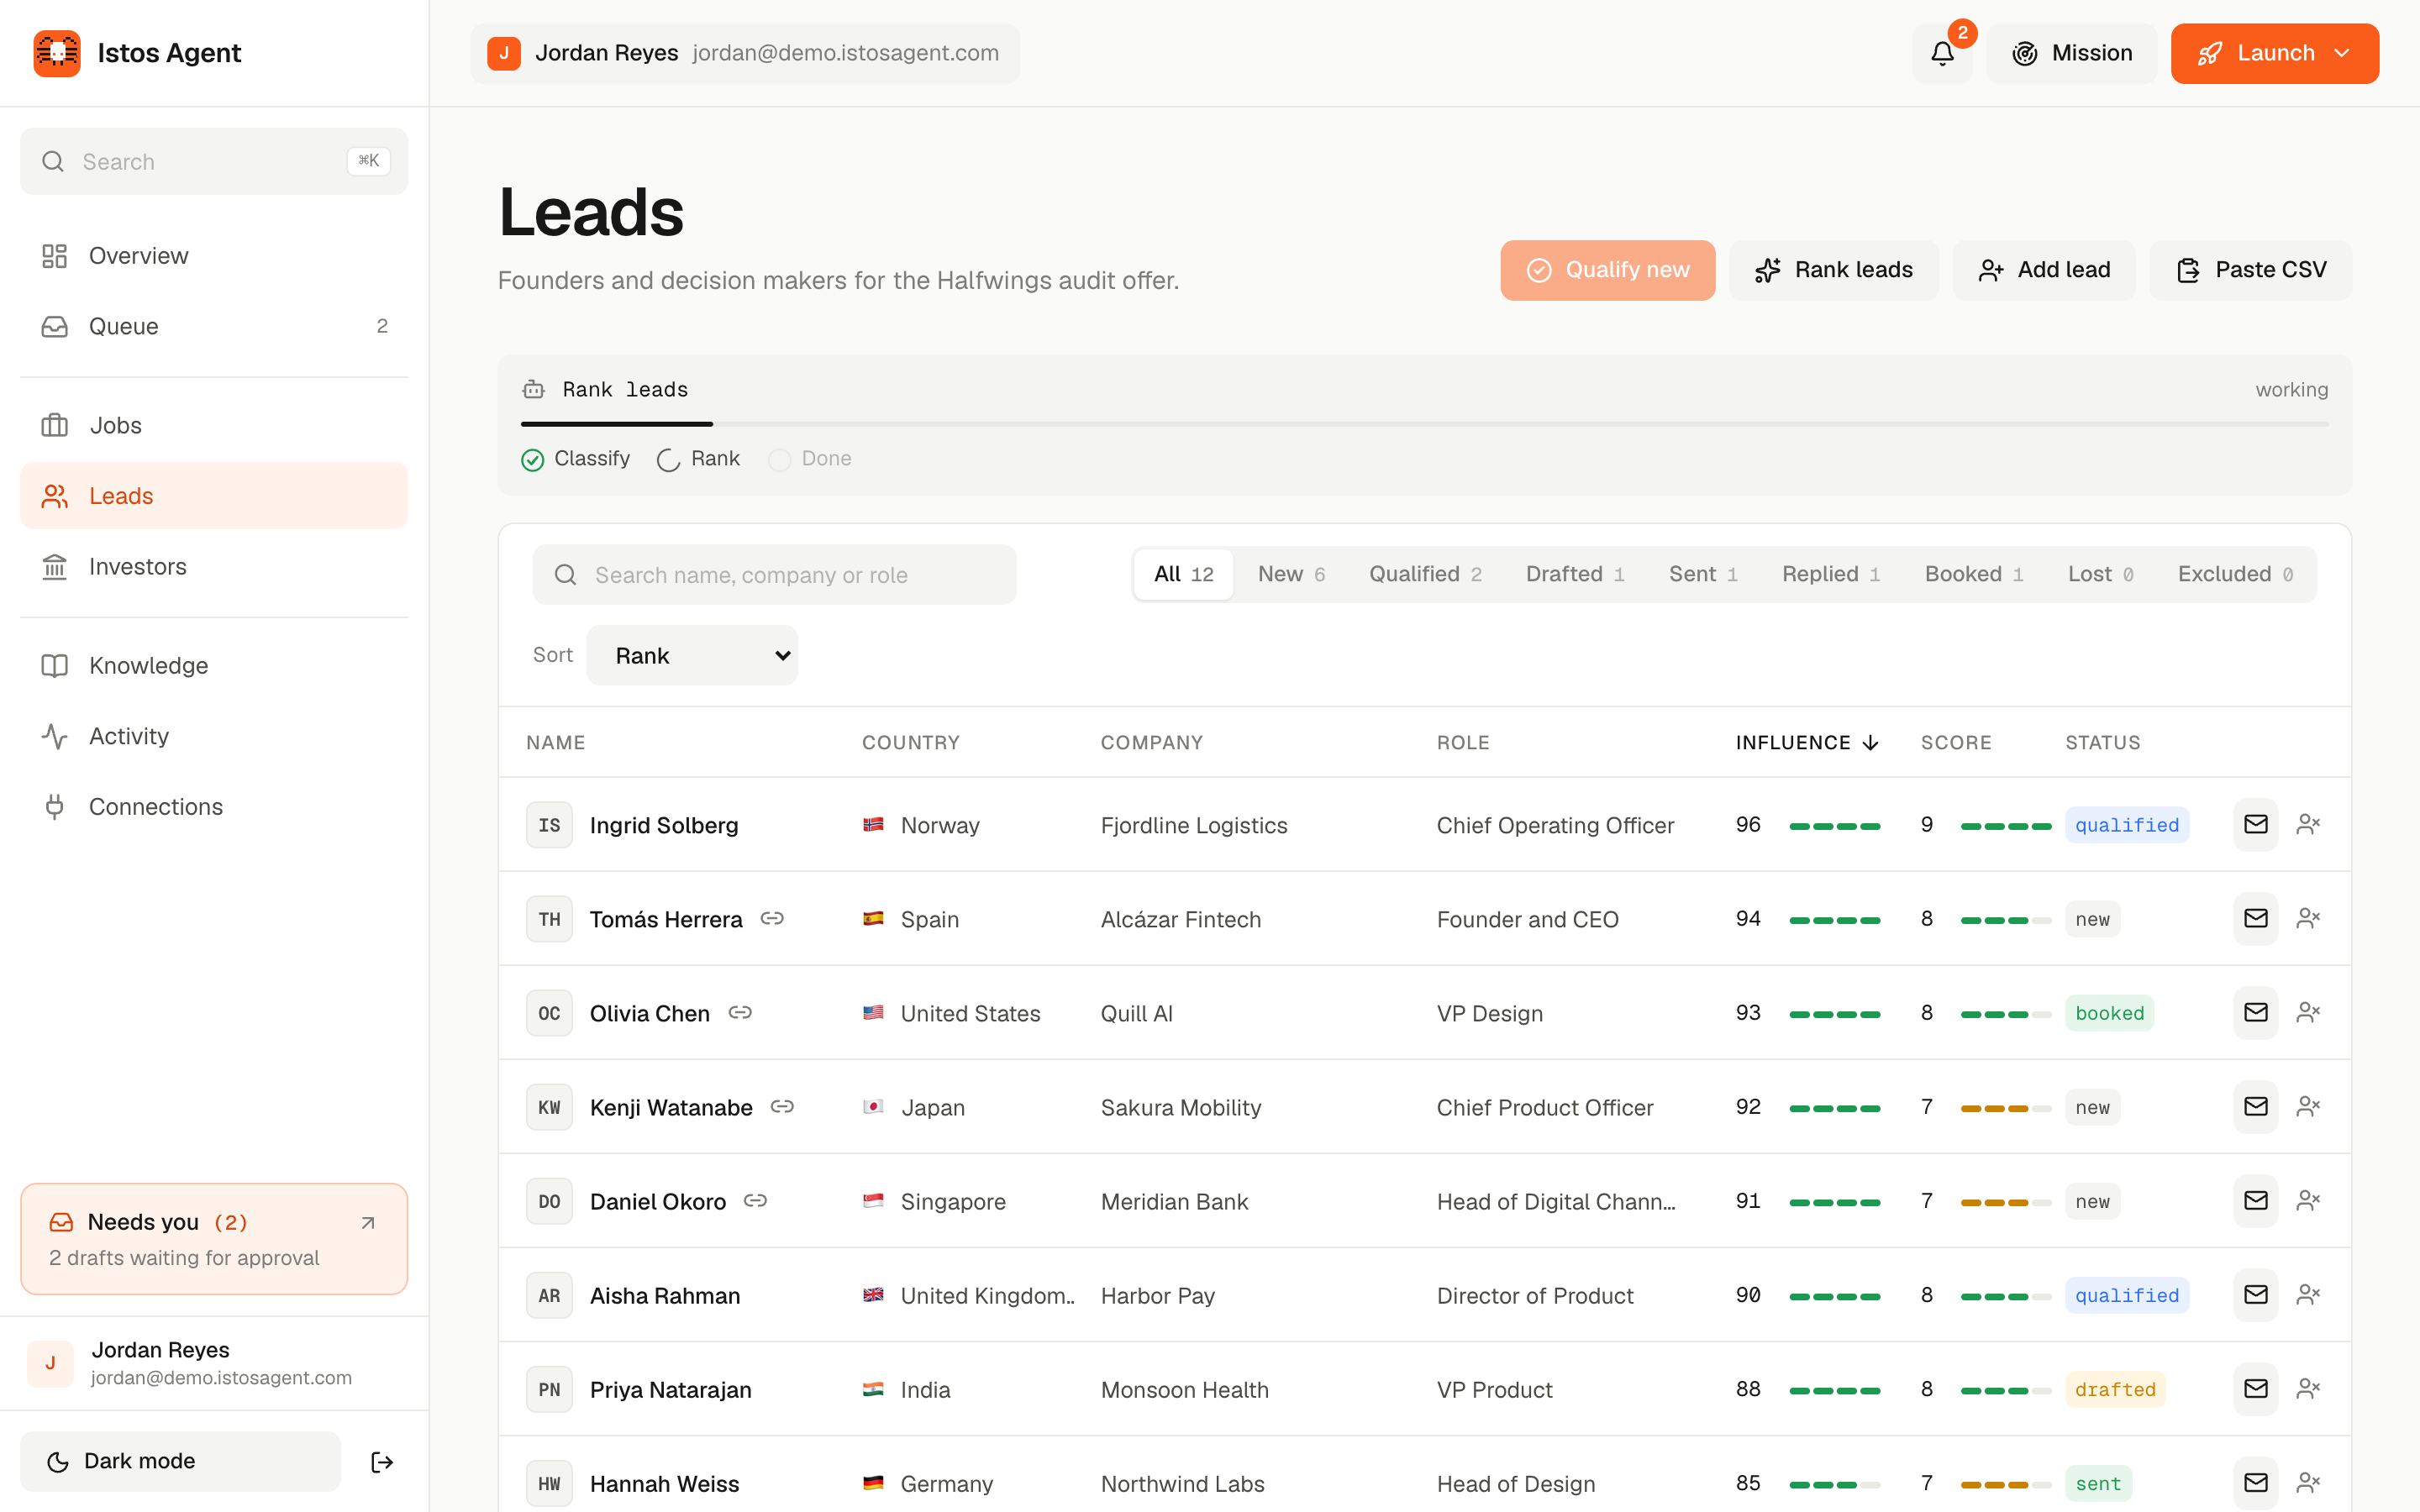Open the Mission button
Viewport: 2420px width, 1512px height.
pos(2072,53)
